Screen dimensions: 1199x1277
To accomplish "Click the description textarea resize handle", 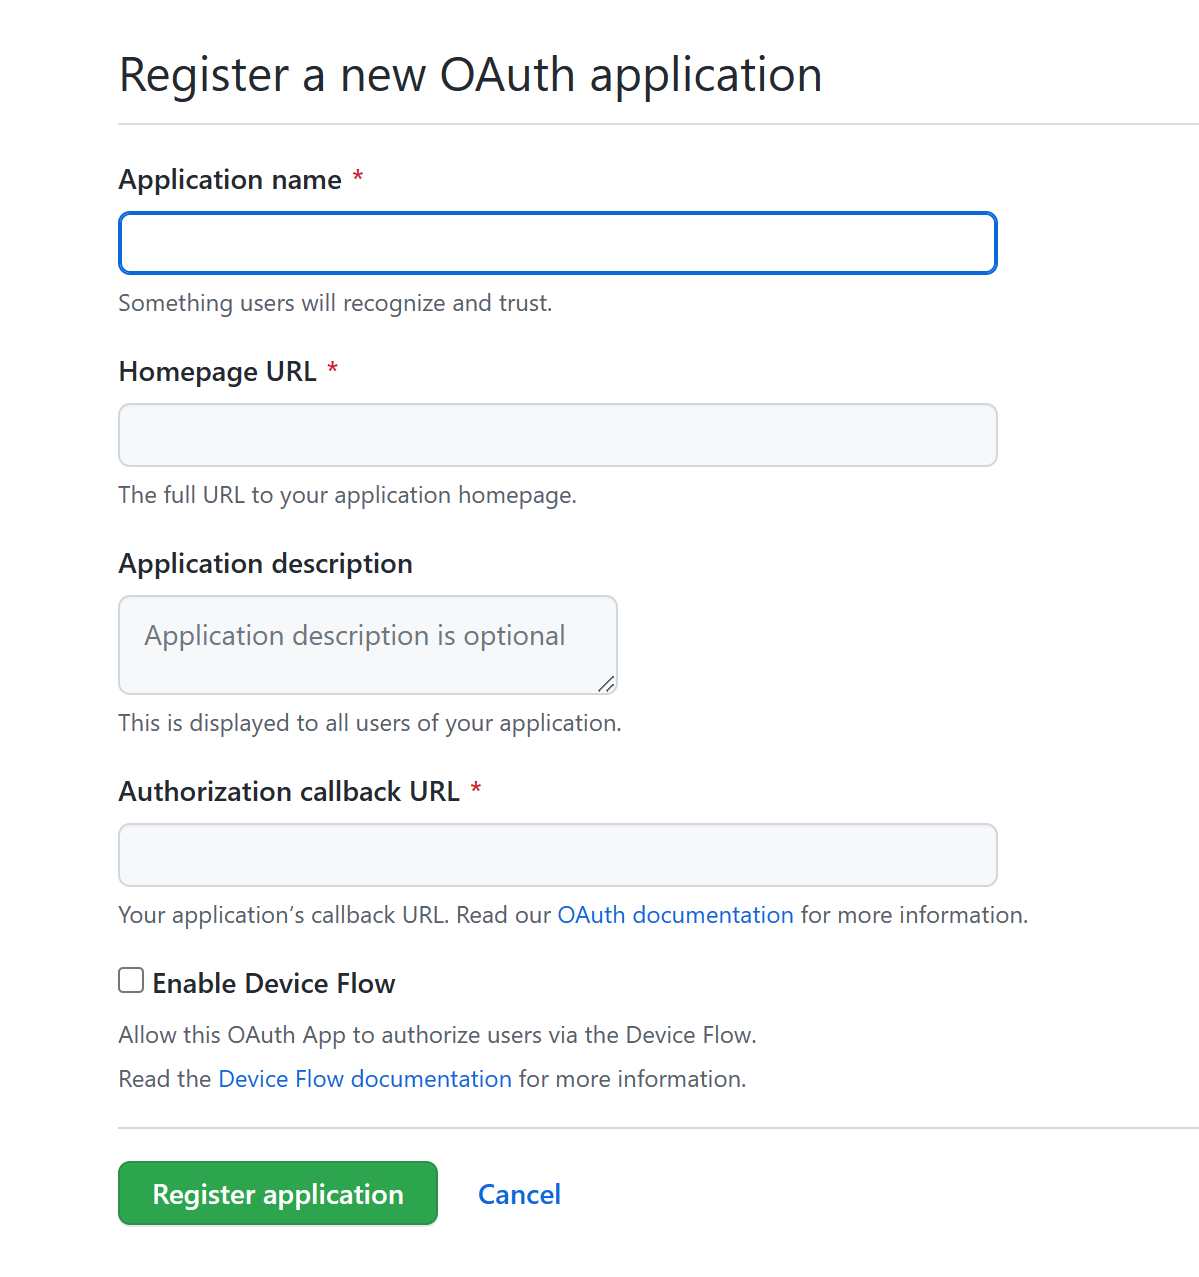I will click(606, 684).
